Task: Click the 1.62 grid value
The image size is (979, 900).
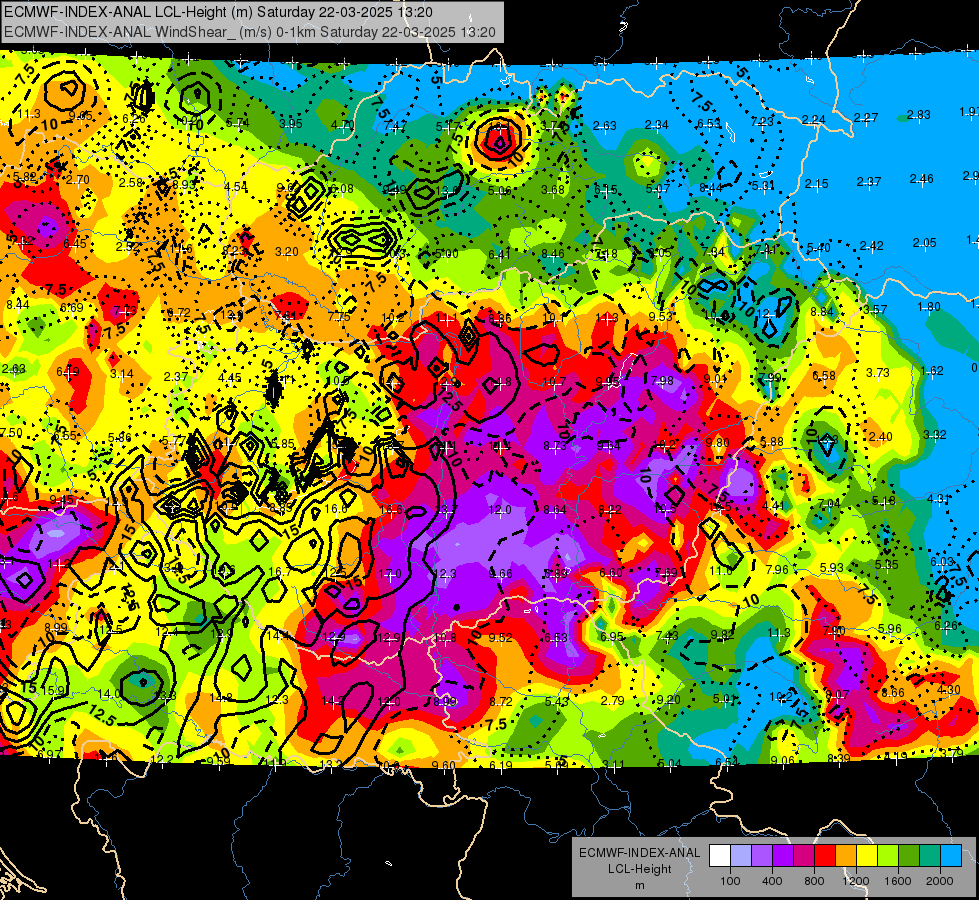Action: pyautogui.click(x=932, y=370)
